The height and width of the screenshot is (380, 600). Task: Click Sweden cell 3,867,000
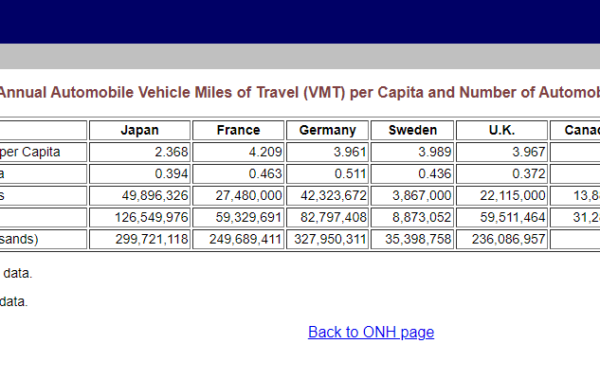tap(412, 196)
